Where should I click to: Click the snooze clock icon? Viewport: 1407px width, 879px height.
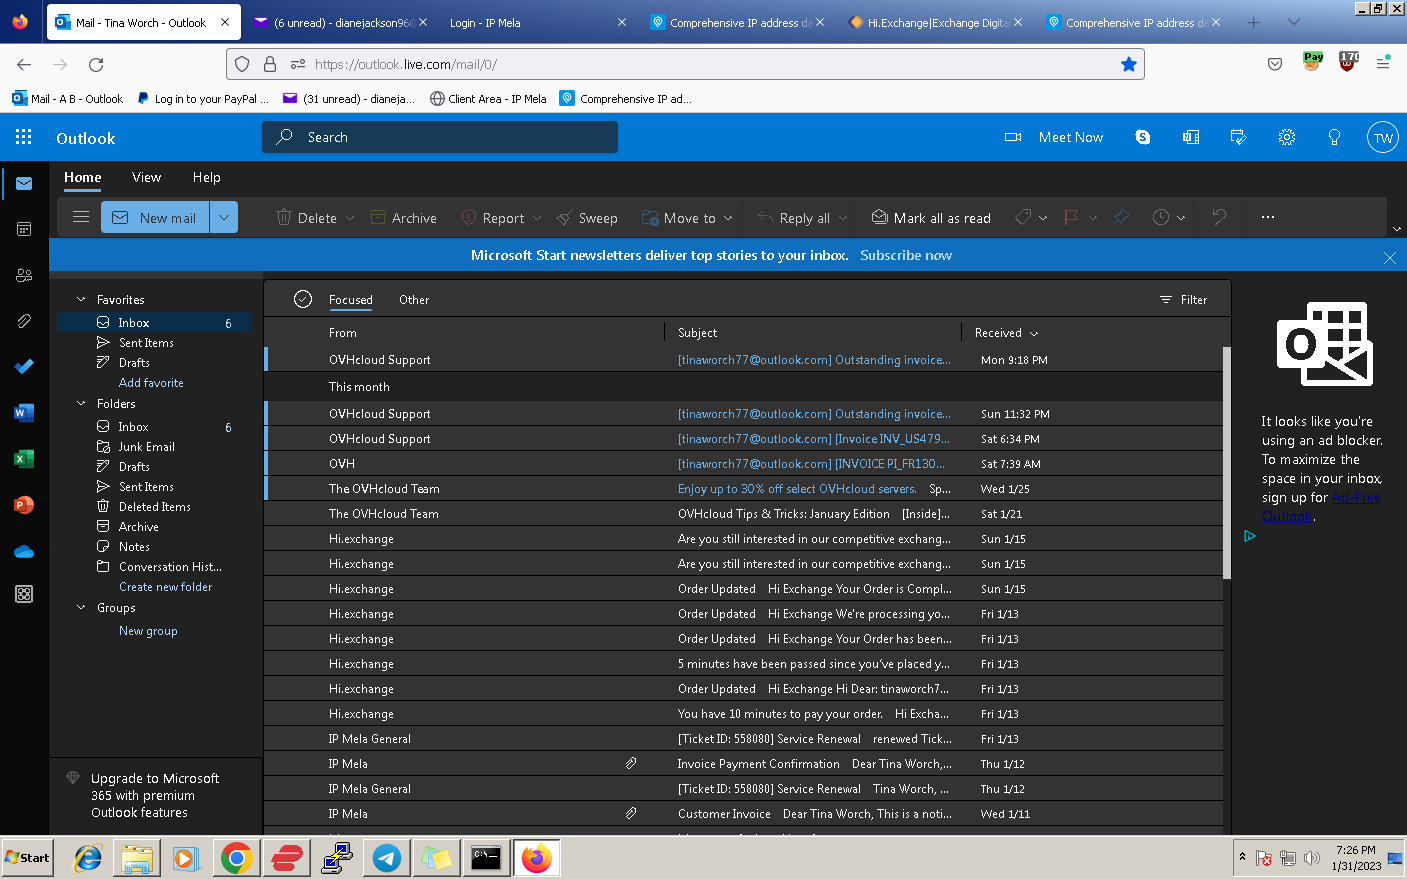1161,217
